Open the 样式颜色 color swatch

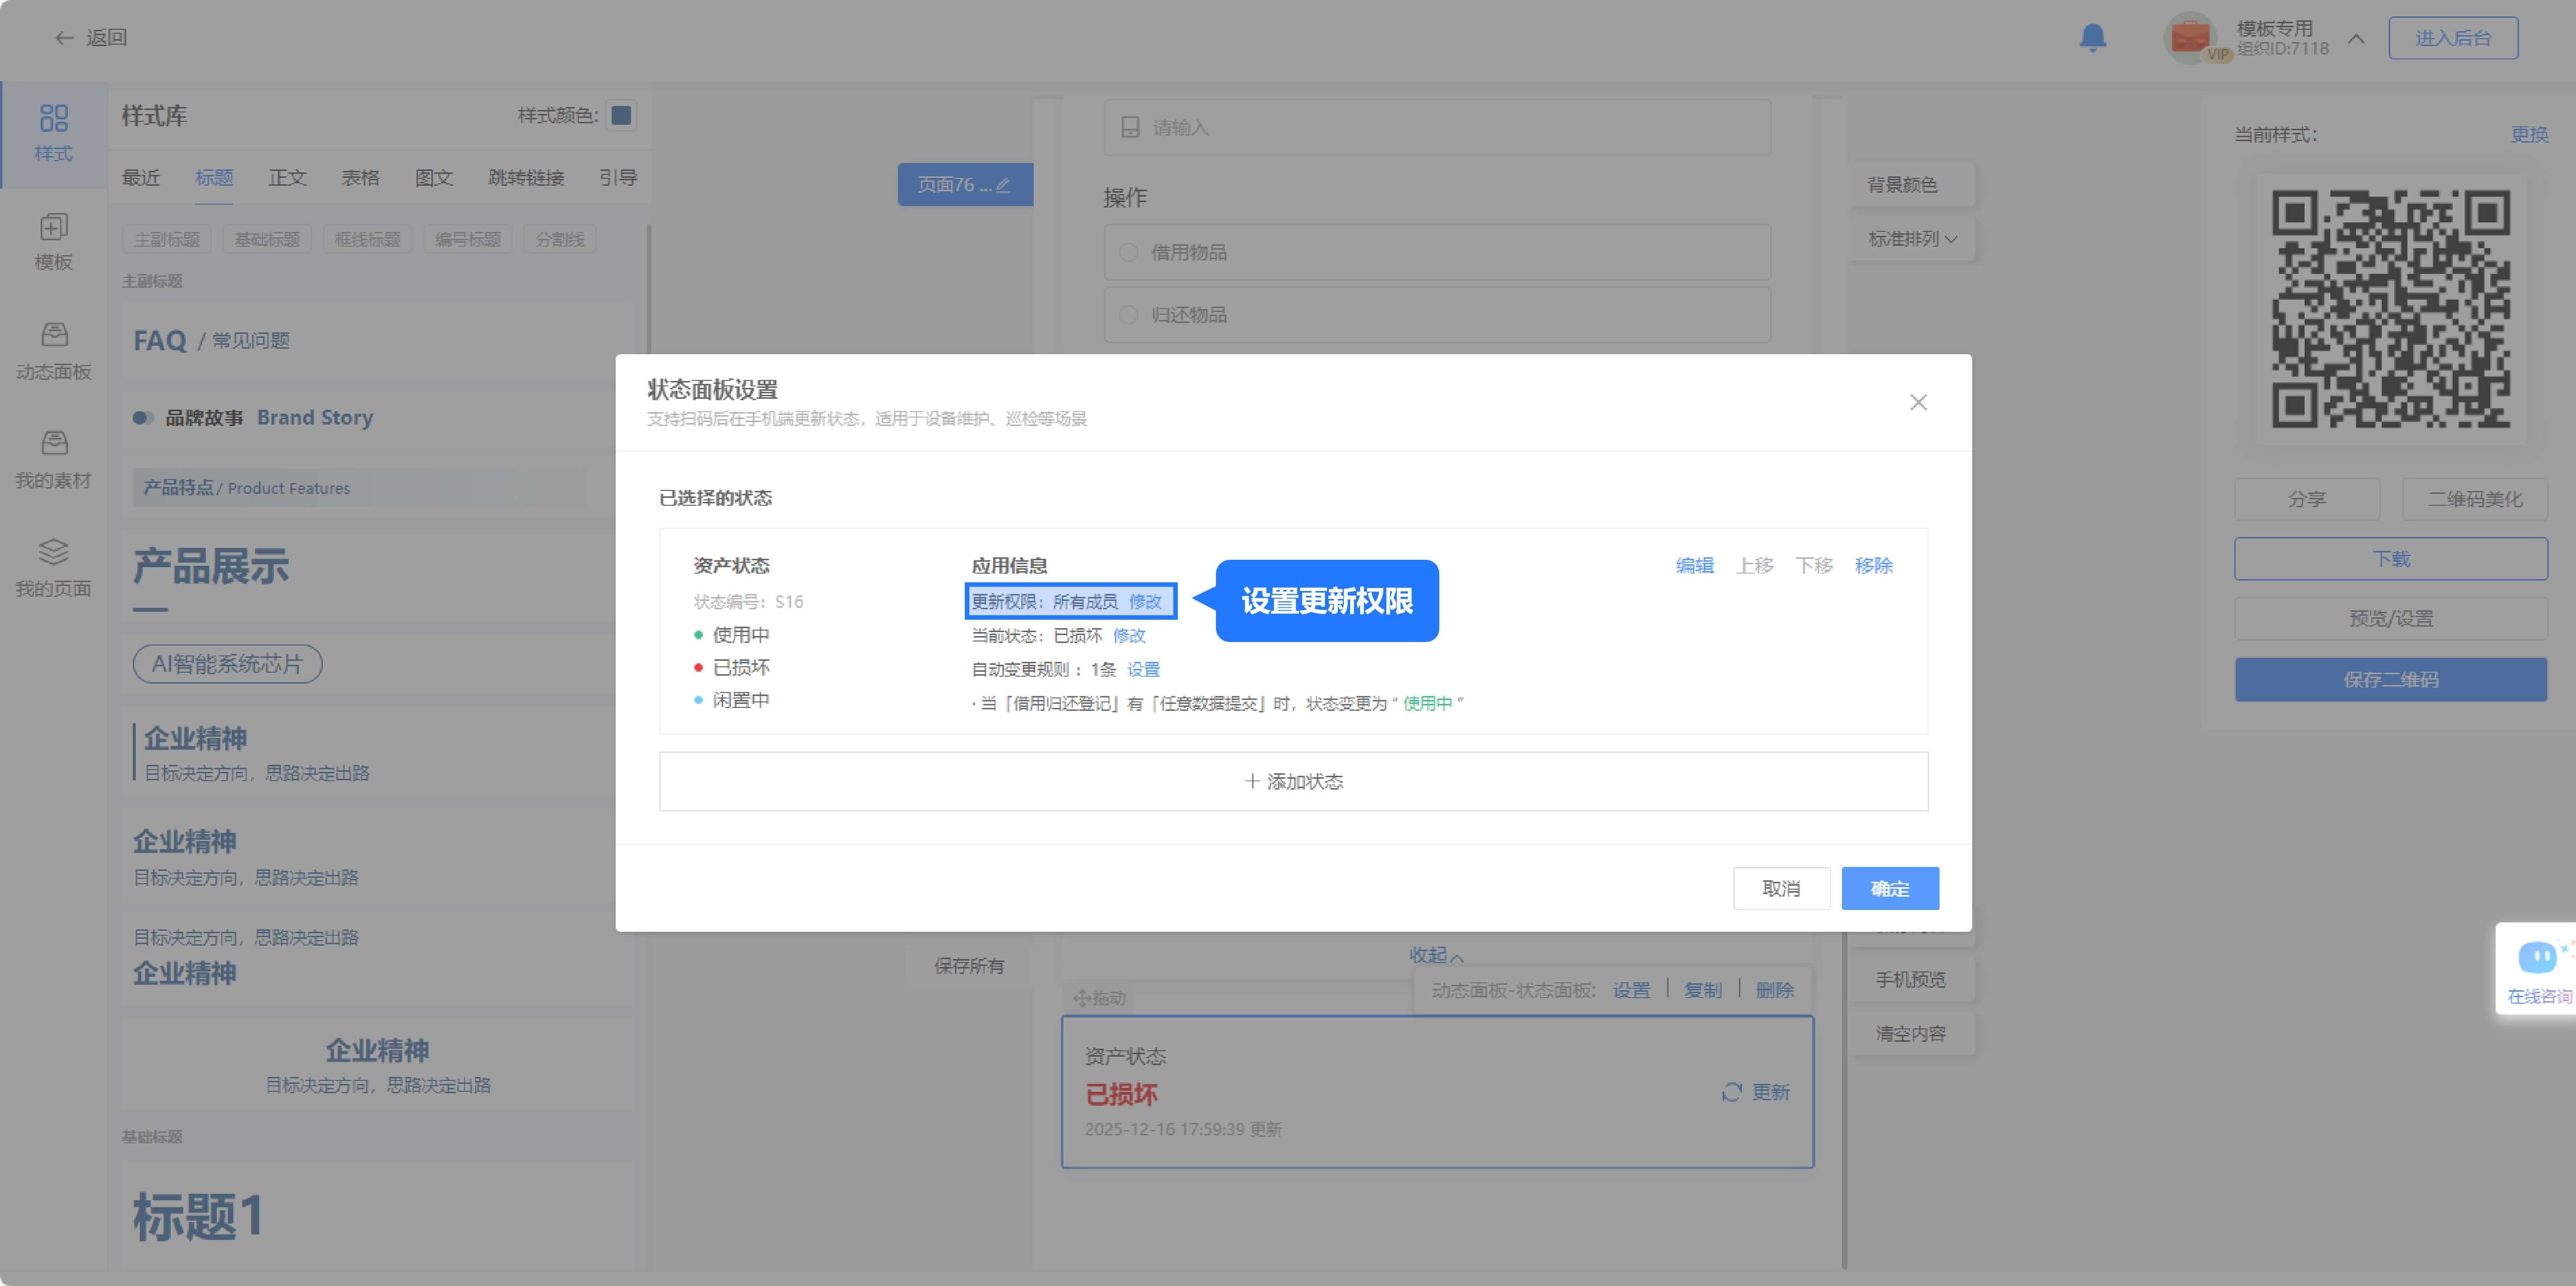coord(621,116)
